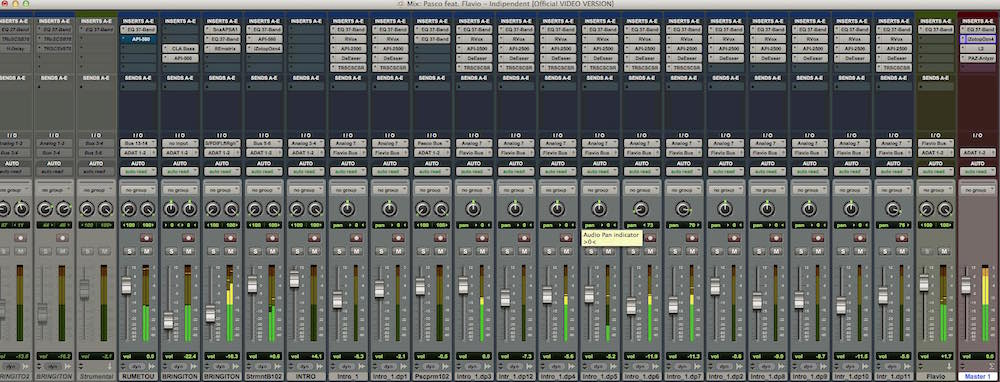Solo the RUMETOU track
Viewport: 1000px width, 382px height.
click(x=129, y=251)
